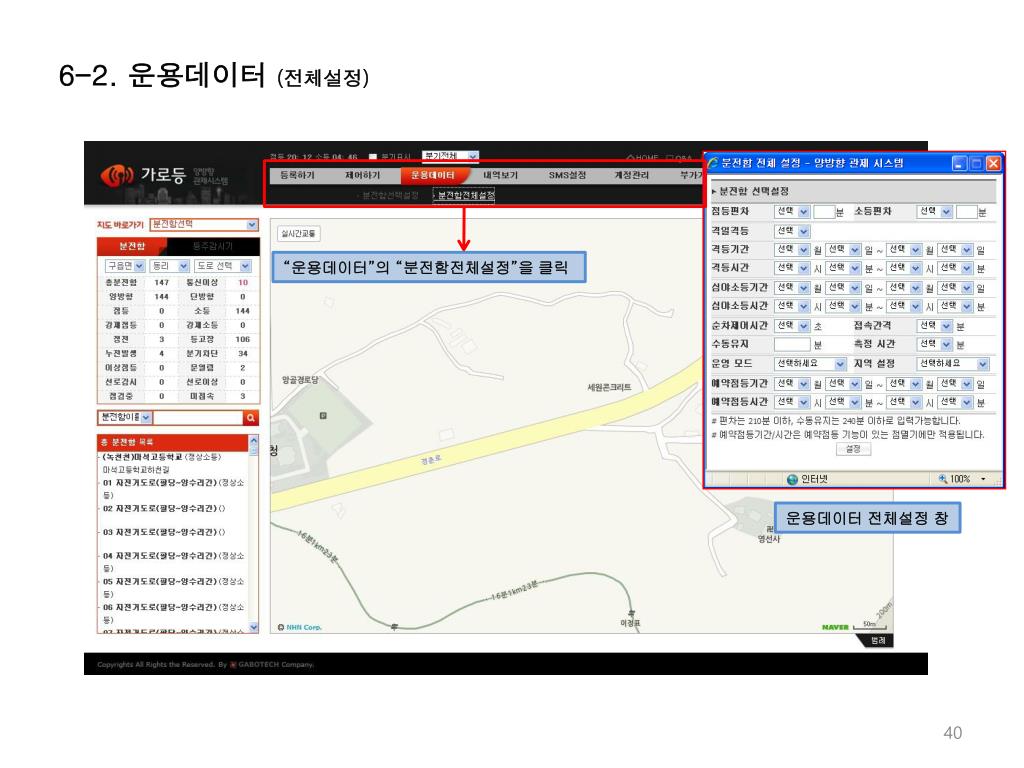Toggle the 분기표시 checkbox in the header

pyautogui.click(x=373, y=157)
